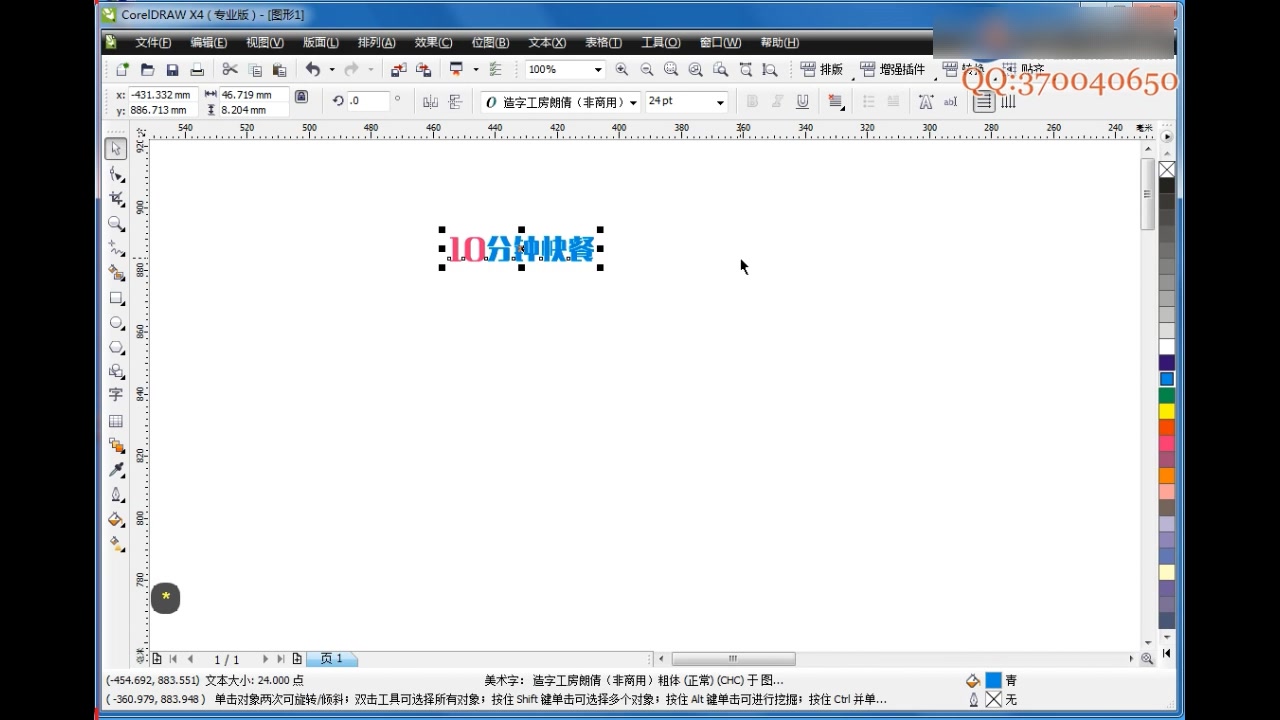
Task: Pick the yellow swatch in the palette
Action: pos(1167,411)
